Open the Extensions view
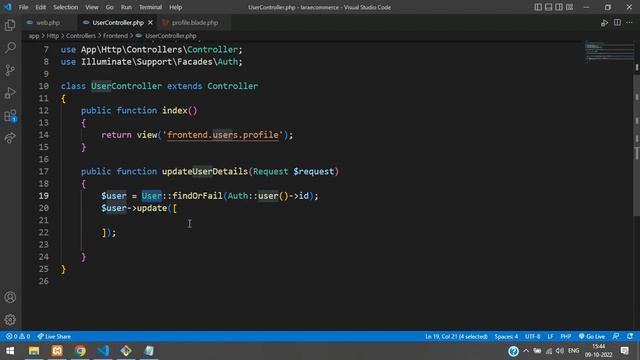Image resolution: width=640 pixels, height=360 pixels. coord(10,116)
